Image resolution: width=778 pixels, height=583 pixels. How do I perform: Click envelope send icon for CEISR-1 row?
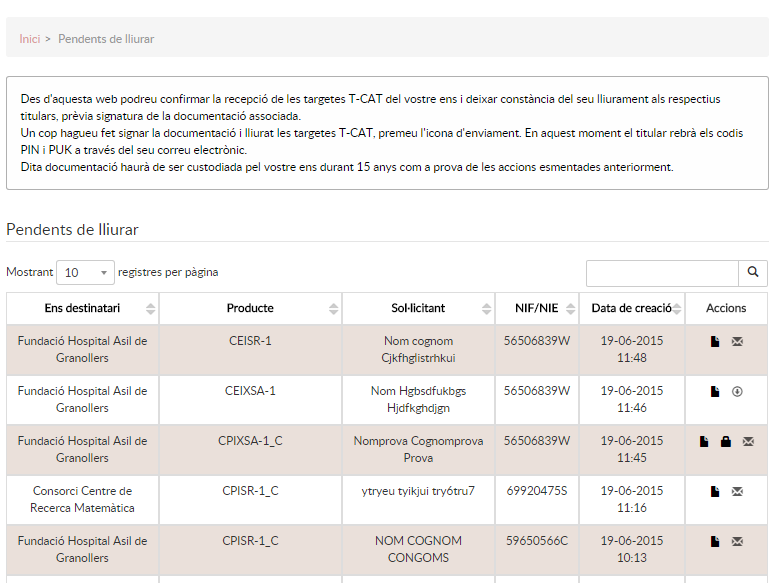pyautogui.click(x=737, y=342)
